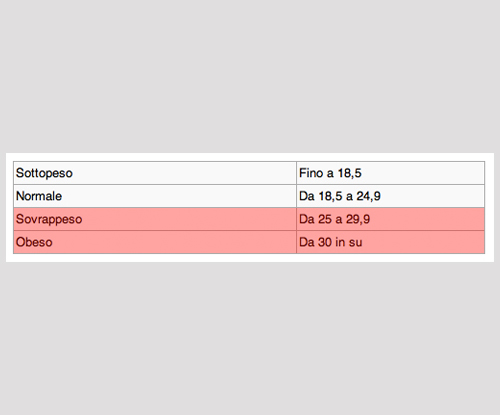Select the Sottopeso table cell

coord(155,173)
